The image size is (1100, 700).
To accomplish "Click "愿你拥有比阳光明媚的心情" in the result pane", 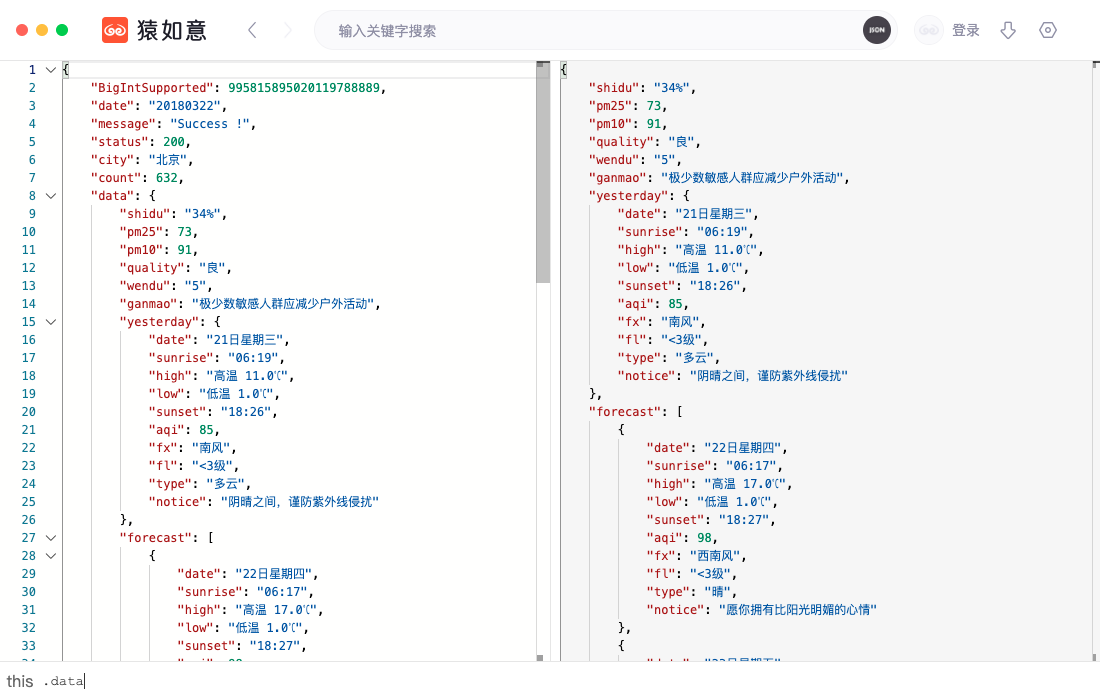I will click(798, 610).
